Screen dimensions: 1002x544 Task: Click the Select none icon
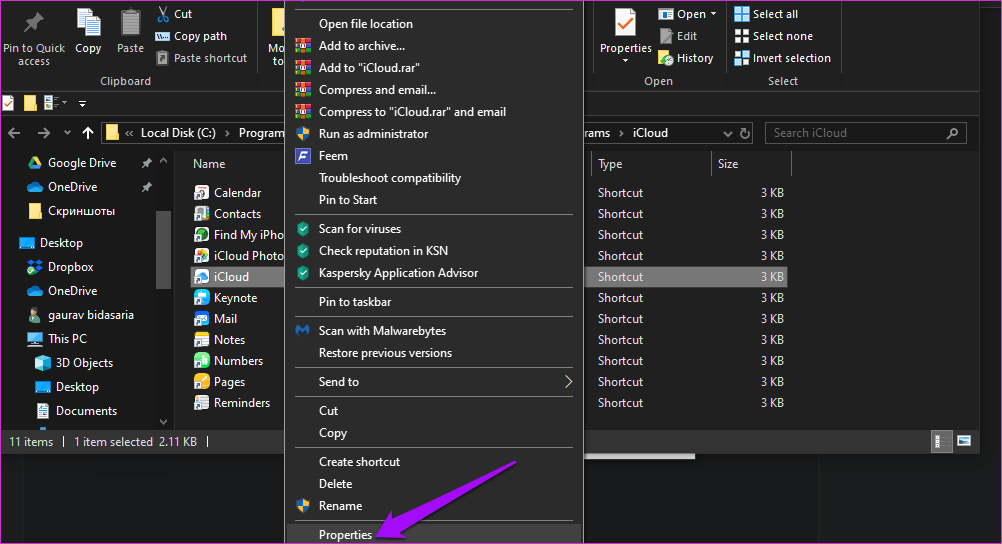[741, 36]
